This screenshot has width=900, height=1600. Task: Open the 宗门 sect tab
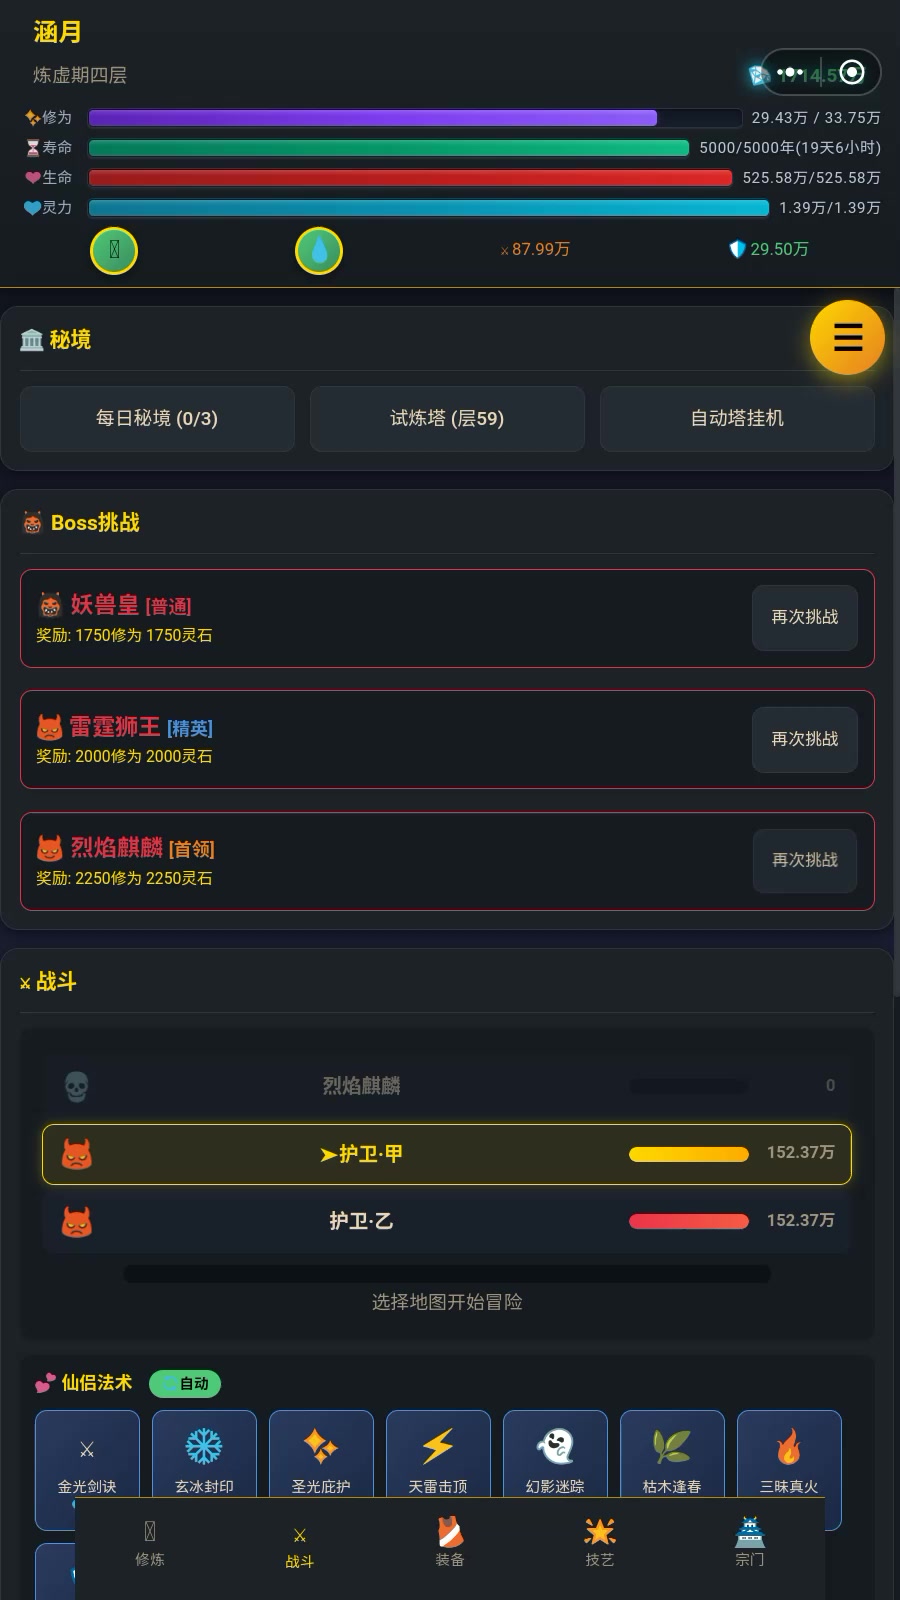[x=750, y=1542]
